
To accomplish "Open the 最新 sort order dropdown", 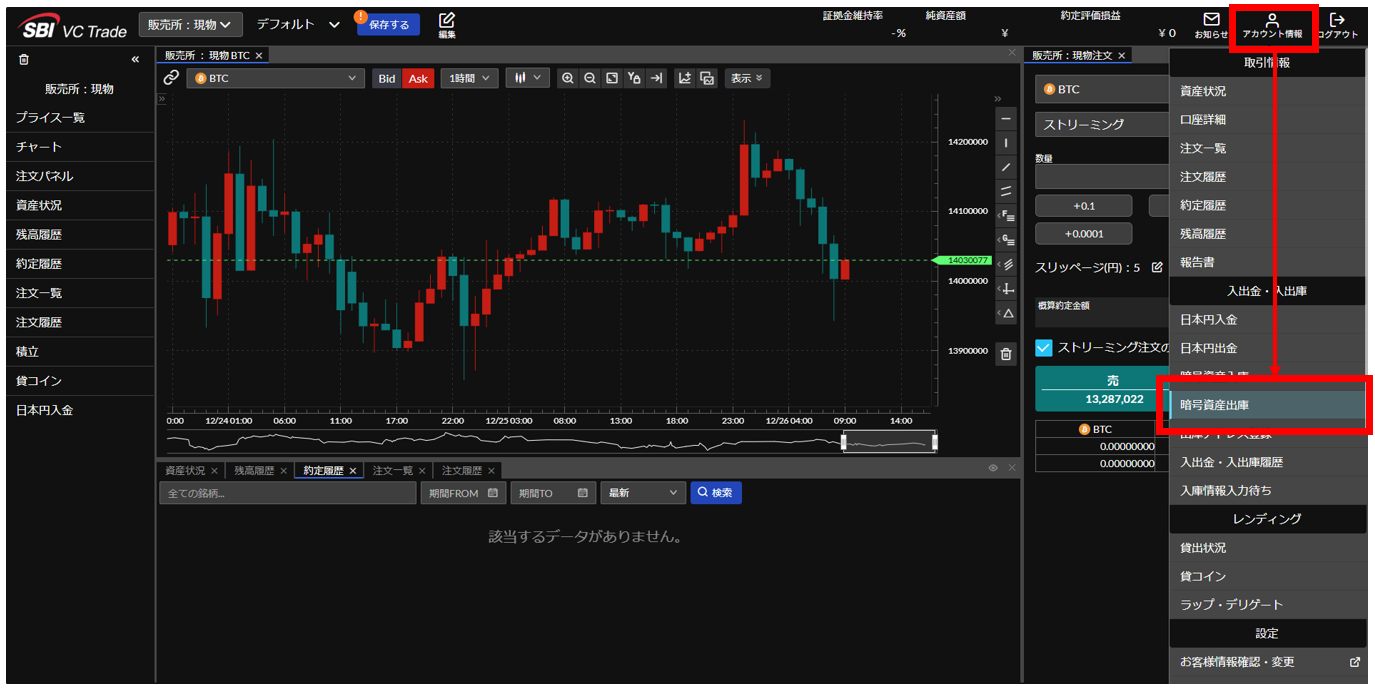I will (x=642, y=493).
